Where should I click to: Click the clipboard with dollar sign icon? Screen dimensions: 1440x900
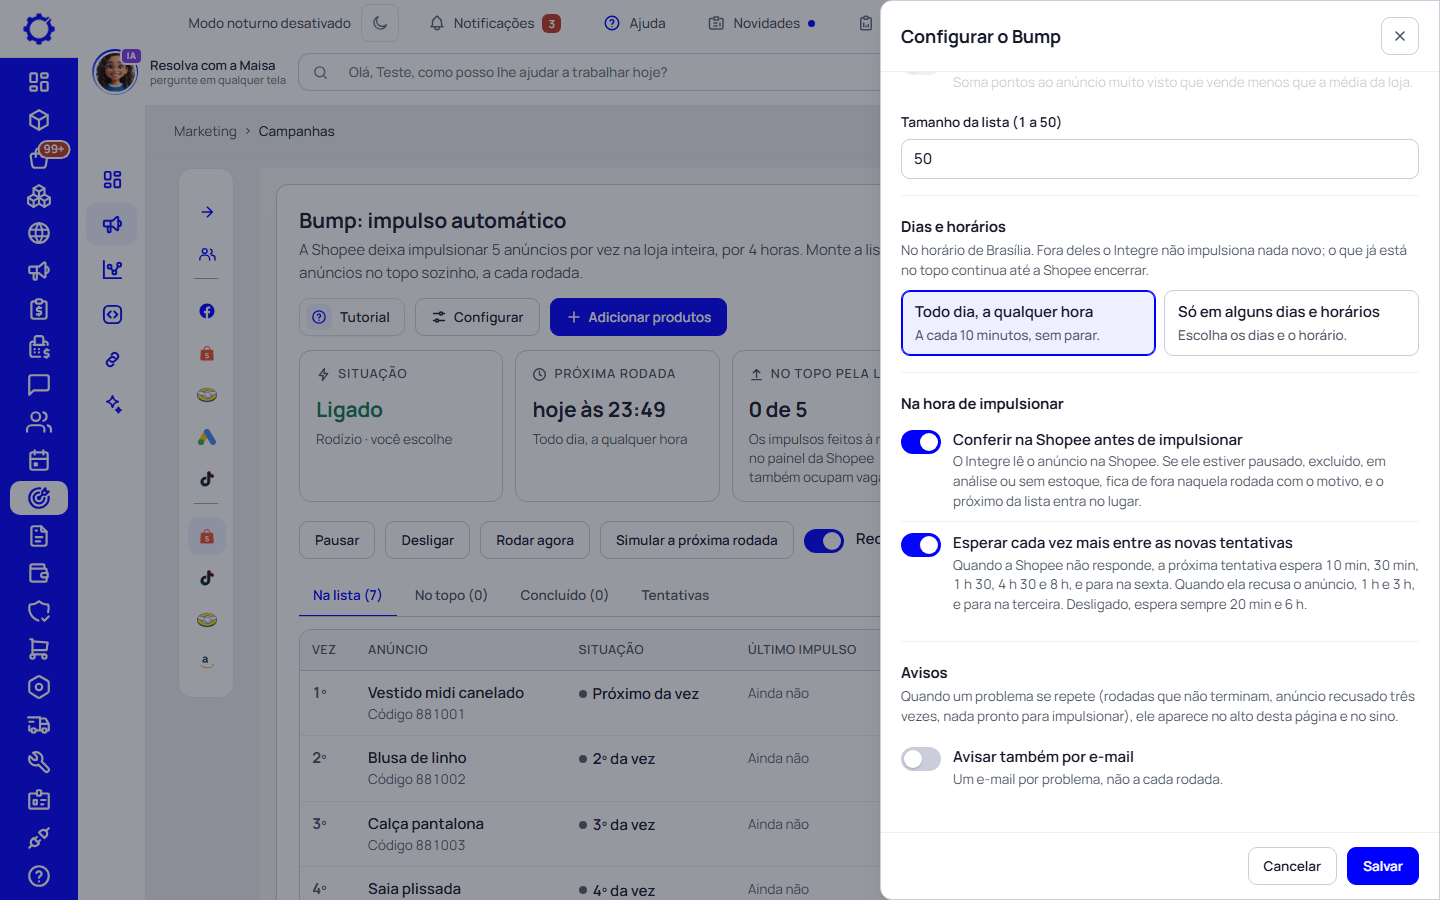click(x=39, y=309)
